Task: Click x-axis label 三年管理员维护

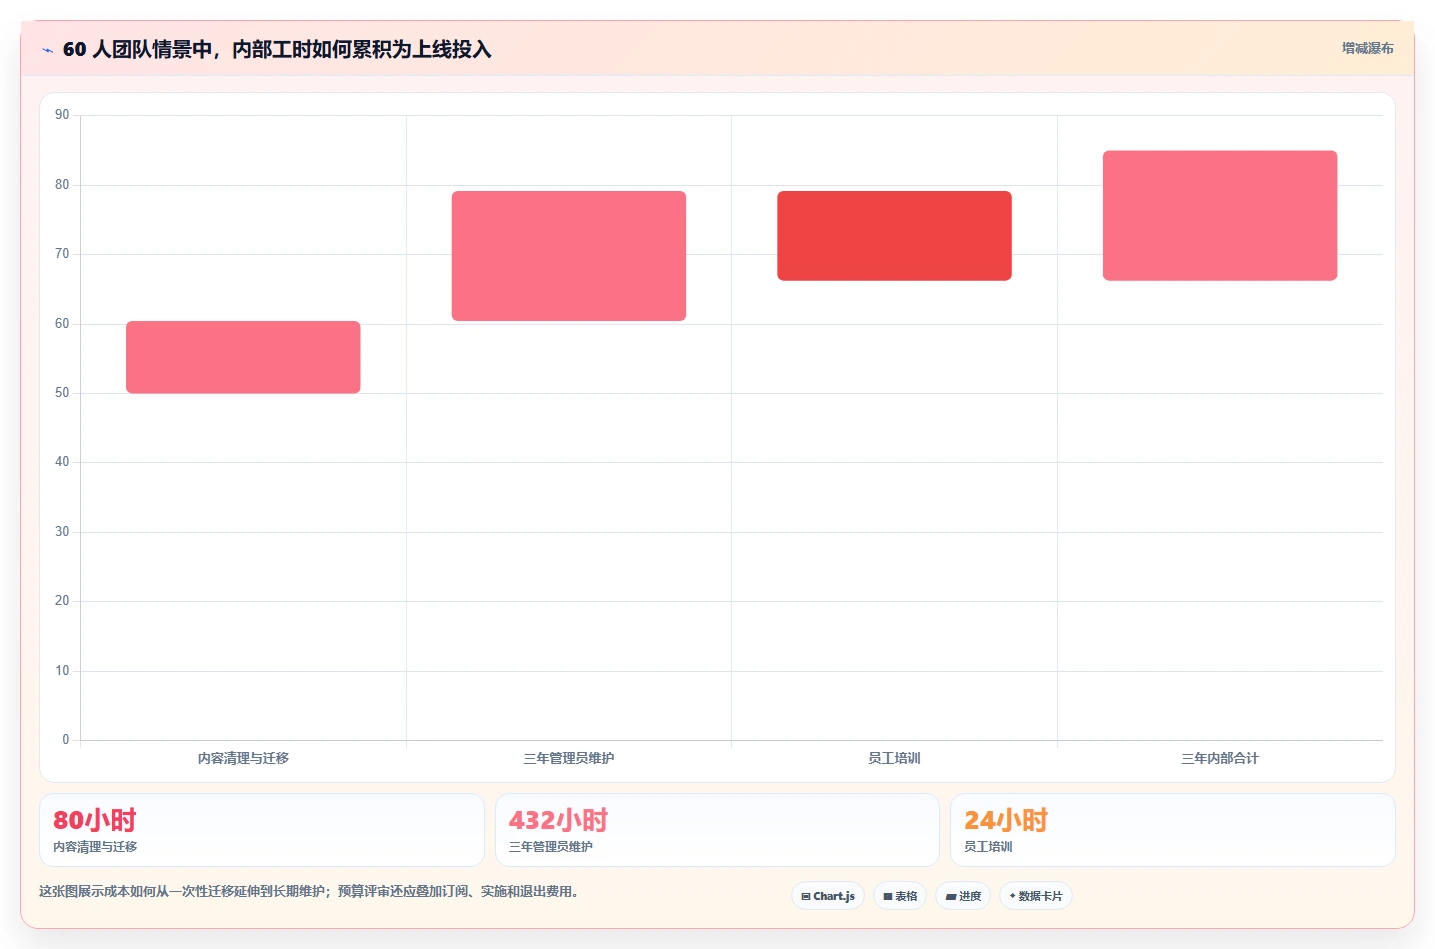Action: pyautogui.click(x=569, y=758)
